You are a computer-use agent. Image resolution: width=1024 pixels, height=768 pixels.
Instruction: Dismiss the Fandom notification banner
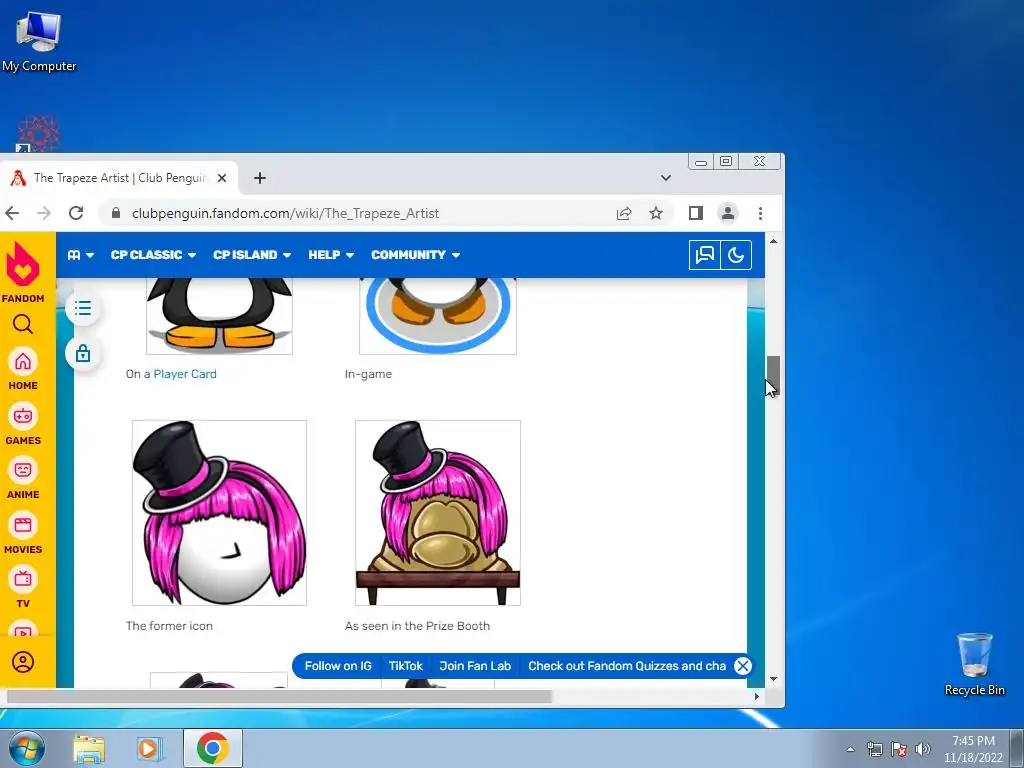(743, 665)
